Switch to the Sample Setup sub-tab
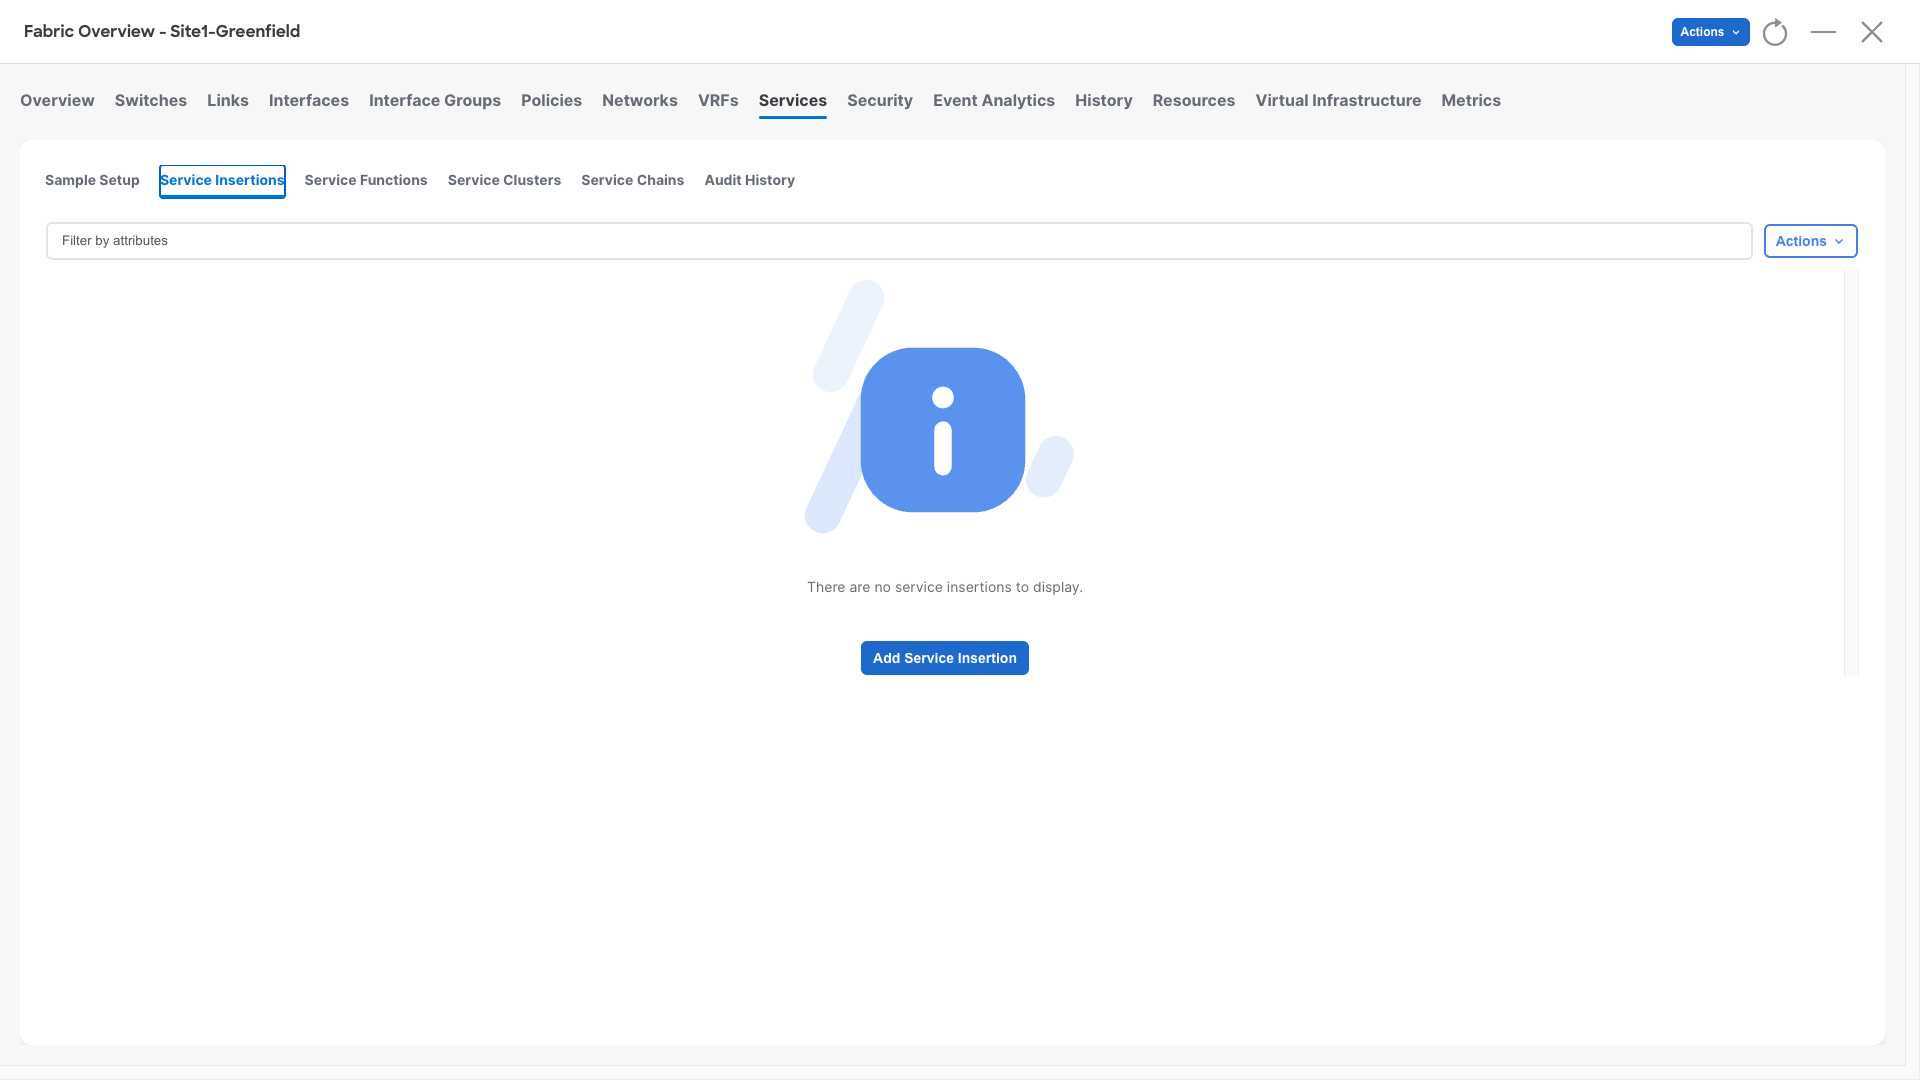Viewport: 1920px width, 1080px height. coord(92,180)
